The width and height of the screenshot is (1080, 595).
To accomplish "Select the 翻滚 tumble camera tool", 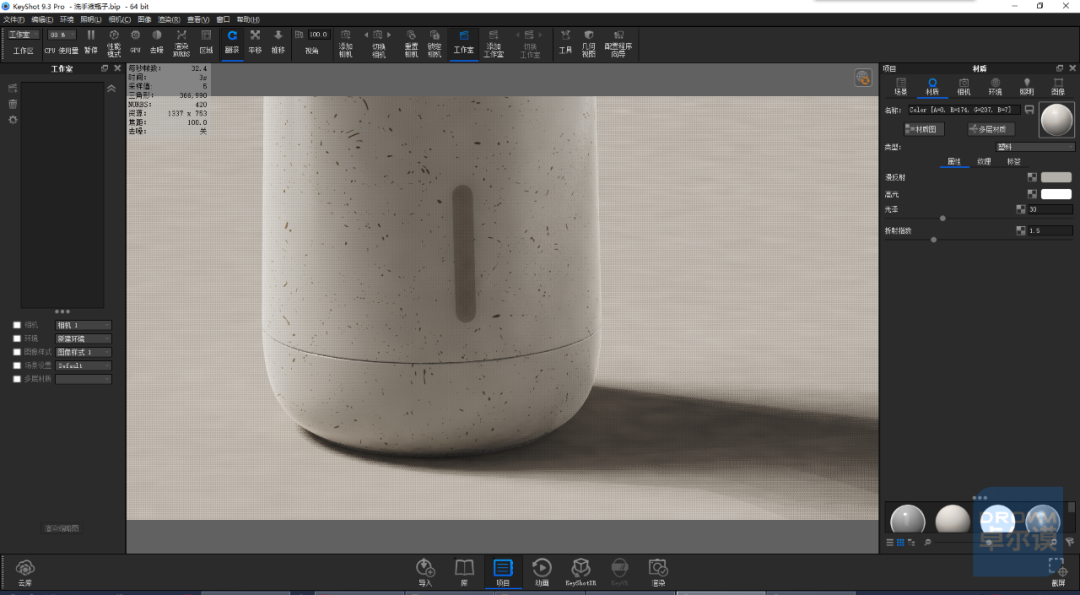I will pyautogui.click(x=232, y=41).
